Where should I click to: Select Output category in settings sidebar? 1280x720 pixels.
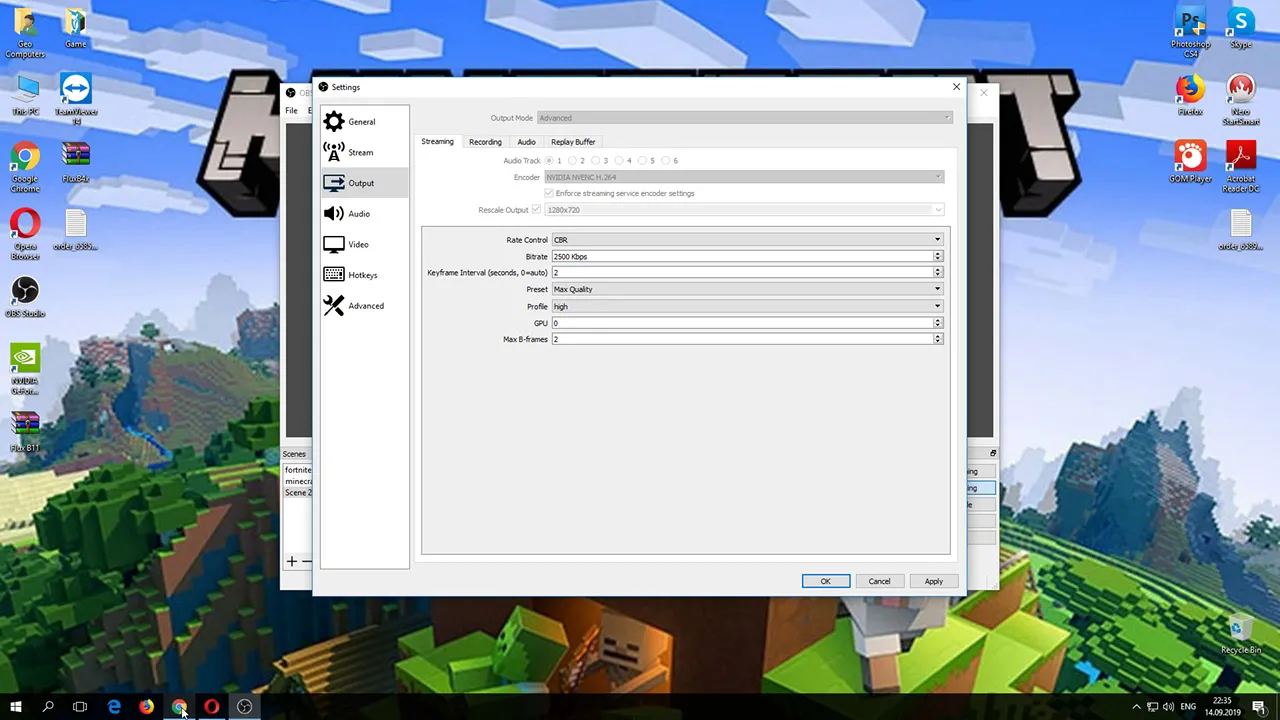pyautogui.click(x=364, y=183)
